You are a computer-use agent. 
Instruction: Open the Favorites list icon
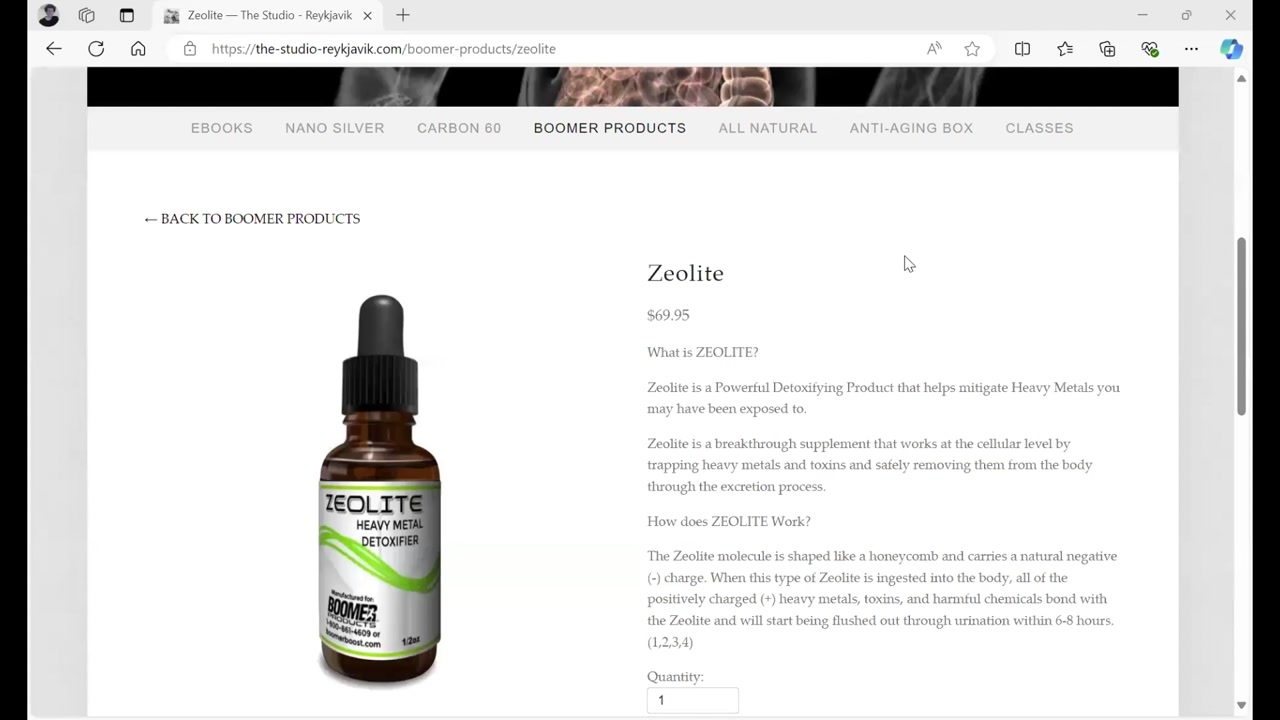point(1065,48)
